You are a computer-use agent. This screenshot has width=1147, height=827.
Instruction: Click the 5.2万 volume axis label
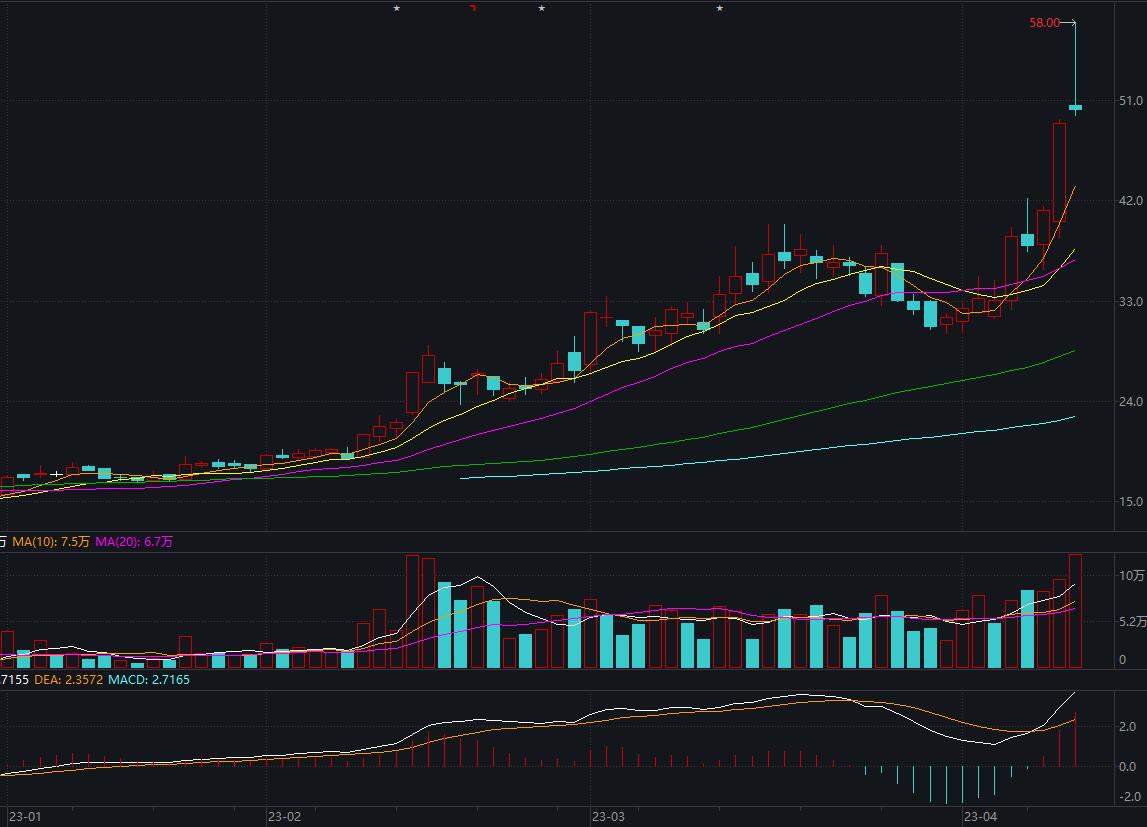(x=1132, y=622)
